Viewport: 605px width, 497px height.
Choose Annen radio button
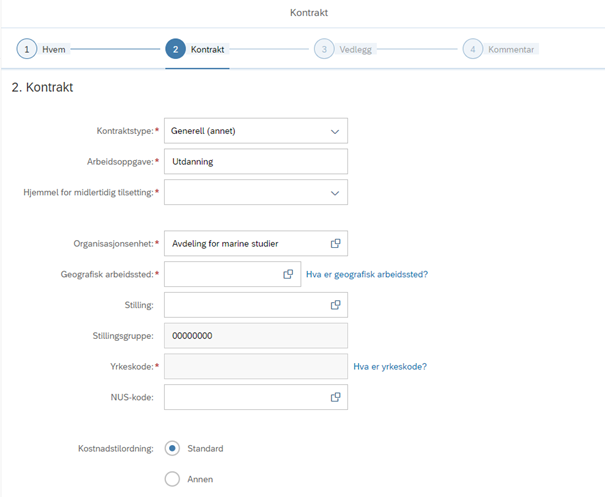tap(172, 479)
